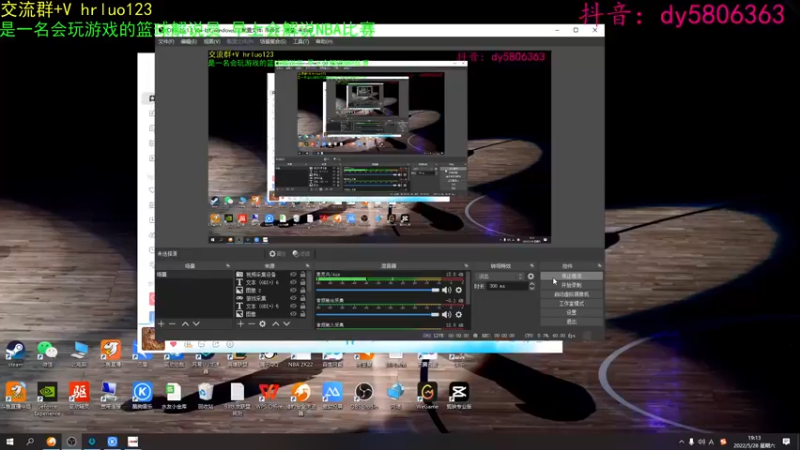The width and height of the screenshot is (800, 450).
Task: Add a new source with the plus icon
Action: coord(240,324)
